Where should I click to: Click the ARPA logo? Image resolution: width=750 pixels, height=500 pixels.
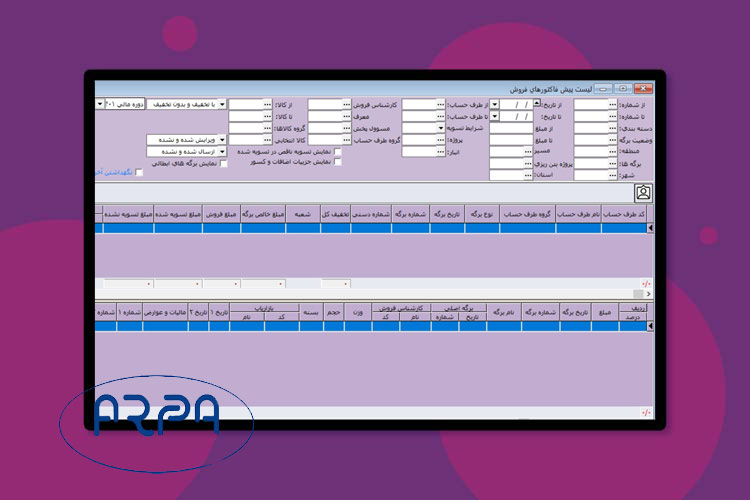point(157,415)
